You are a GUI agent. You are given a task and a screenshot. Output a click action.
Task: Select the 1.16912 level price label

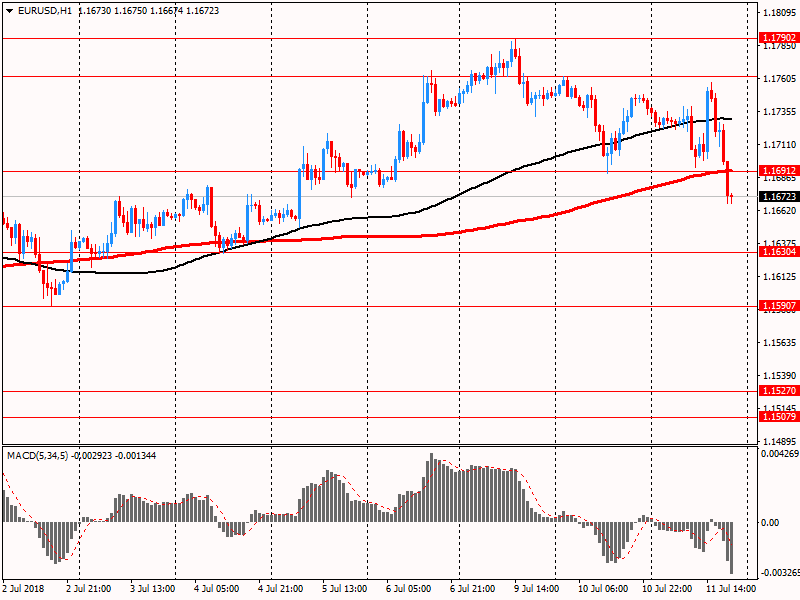pos(778,170)
